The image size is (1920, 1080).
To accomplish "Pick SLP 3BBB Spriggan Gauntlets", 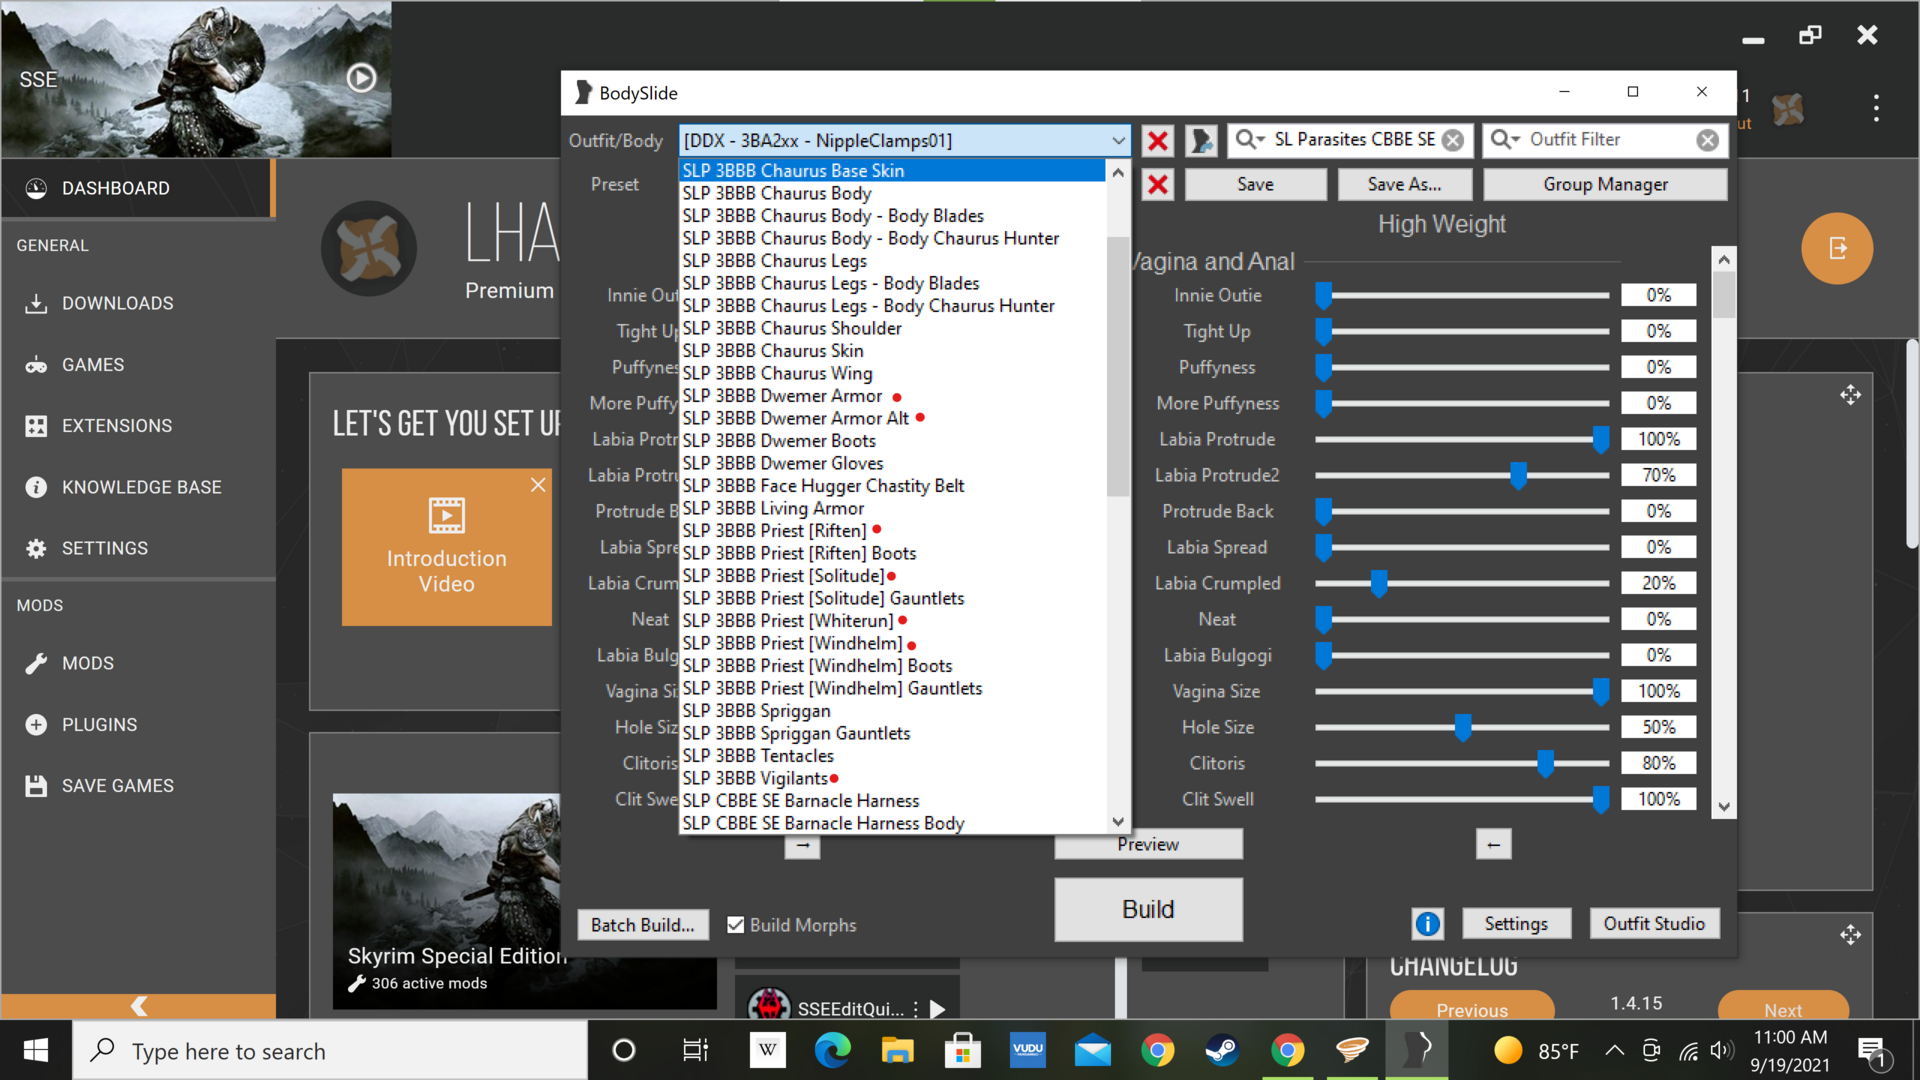I will click(x=892, y=733).
